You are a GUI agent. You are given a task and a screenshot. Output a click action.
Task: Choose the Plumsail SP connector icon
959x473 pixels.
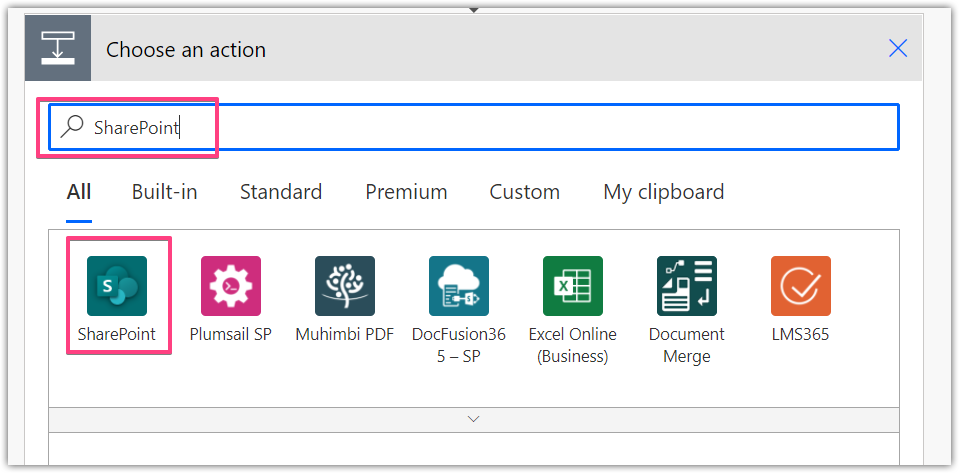[x=231, y=286]
